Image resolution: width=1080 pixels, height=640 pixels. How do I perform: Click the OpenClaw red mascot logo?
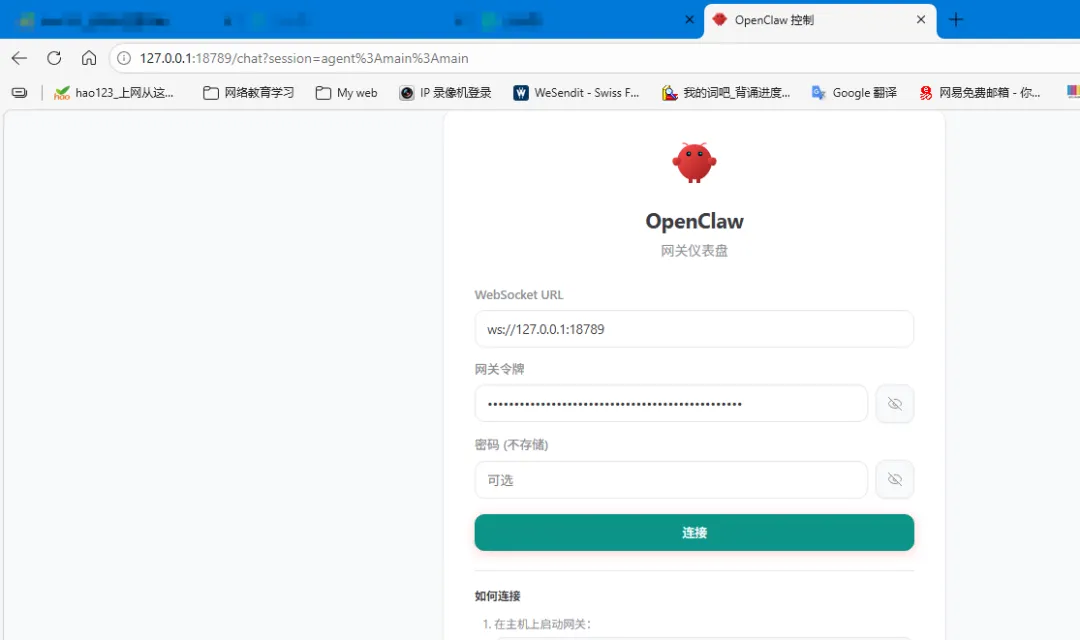(x=694, y=163)
